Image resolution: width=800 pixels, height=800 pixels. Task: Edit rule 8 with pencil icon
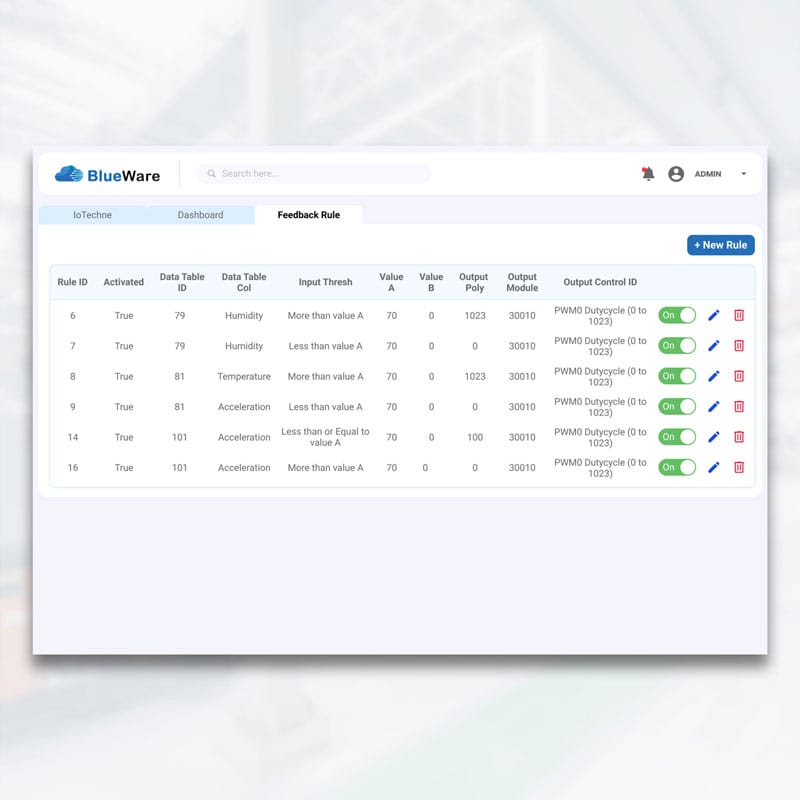click(x=714, y=376)
